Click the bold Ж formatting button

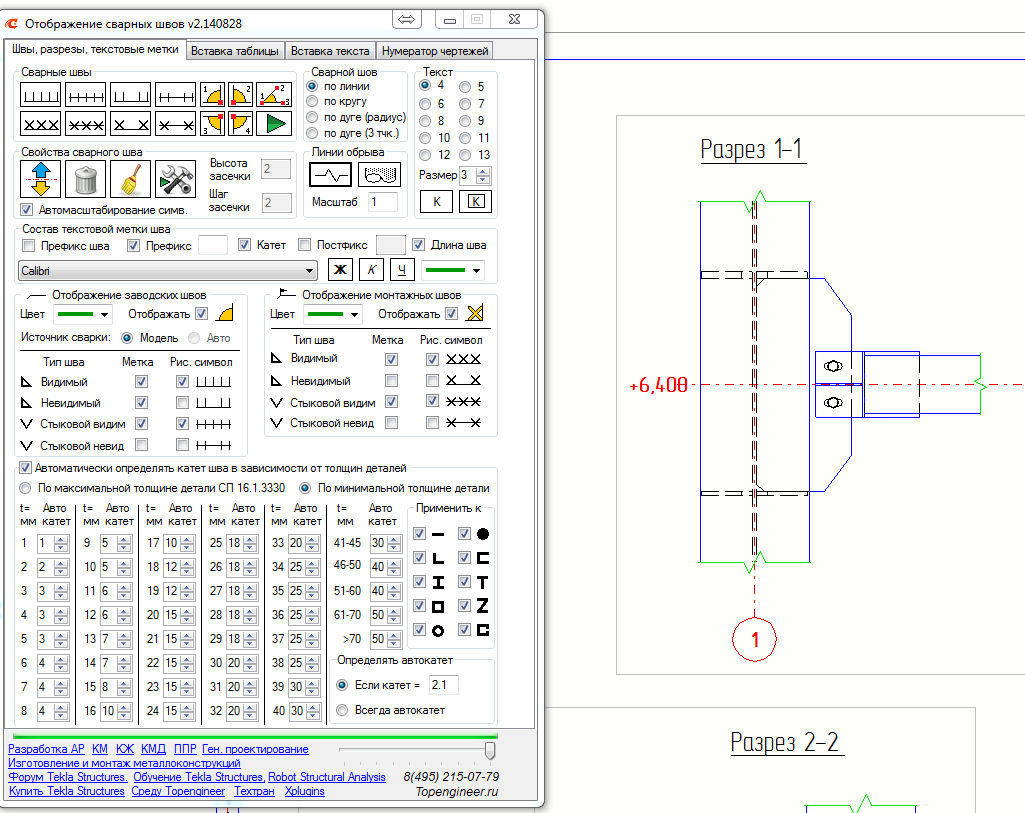[340, 271]
